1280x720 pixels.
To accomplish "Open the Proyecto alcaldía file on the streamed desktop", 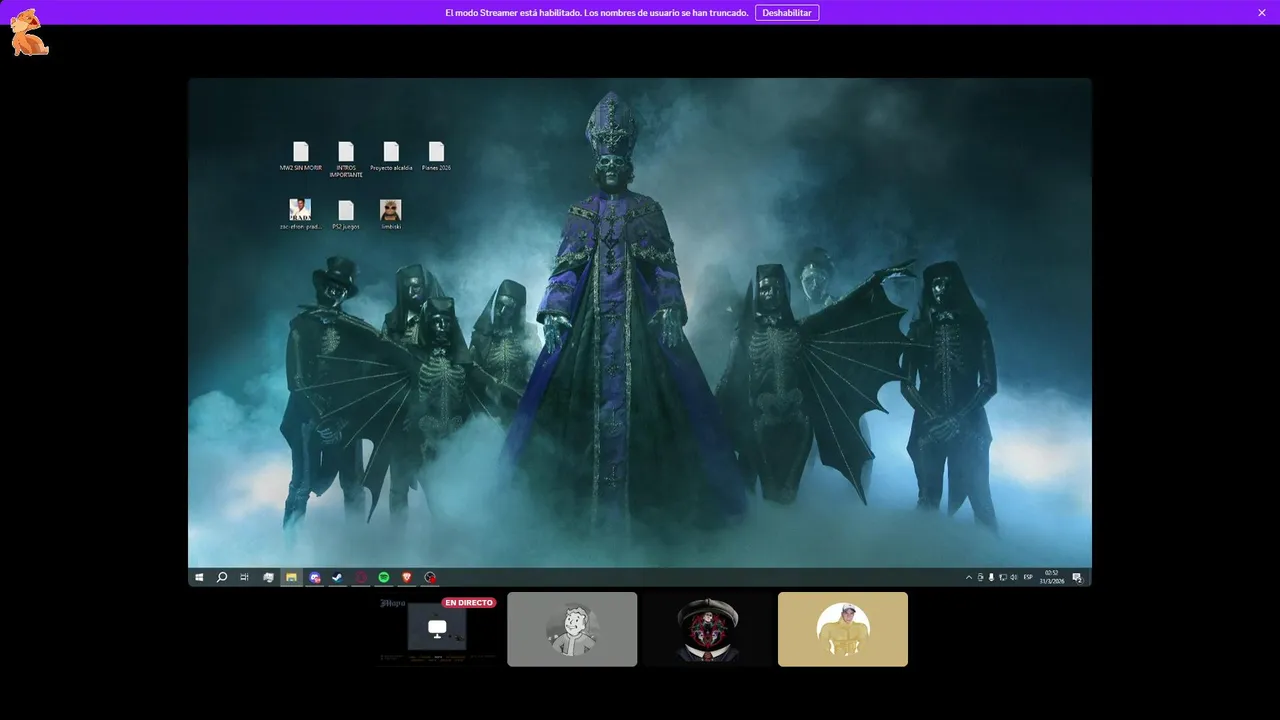I will [391, 157].
